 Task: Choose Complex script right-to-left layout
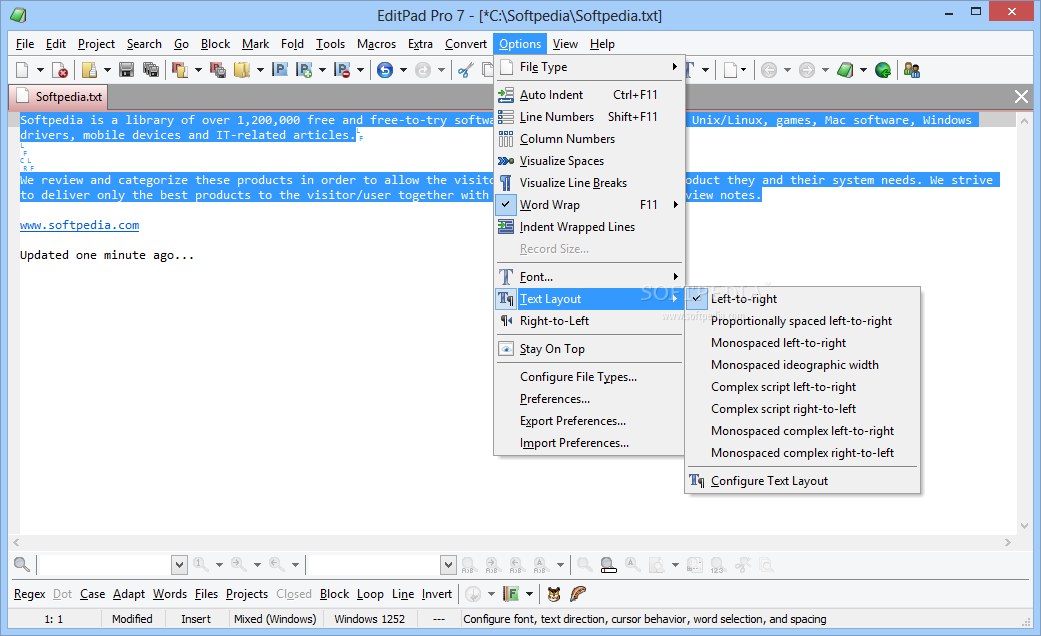803,408
